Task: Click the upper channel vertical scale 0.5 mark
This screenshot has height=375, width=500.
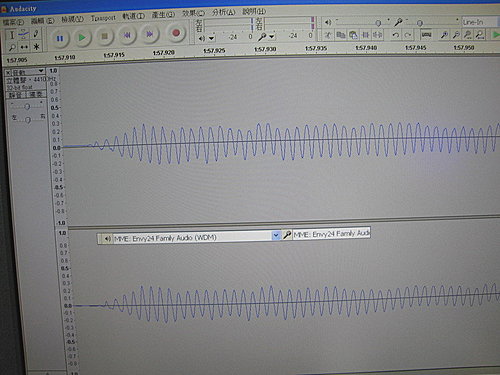Action: click(55, 108)
